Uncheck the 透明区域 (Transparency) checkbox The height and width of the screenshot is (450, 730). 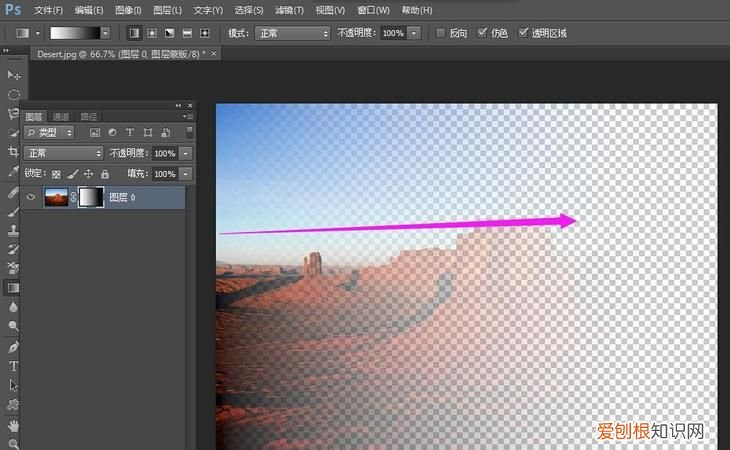(524, 33)
